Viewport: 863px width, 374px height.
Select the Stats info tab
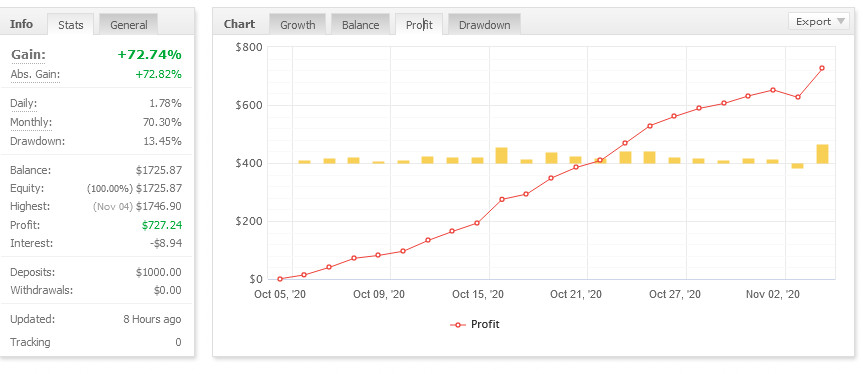point(70,25)
